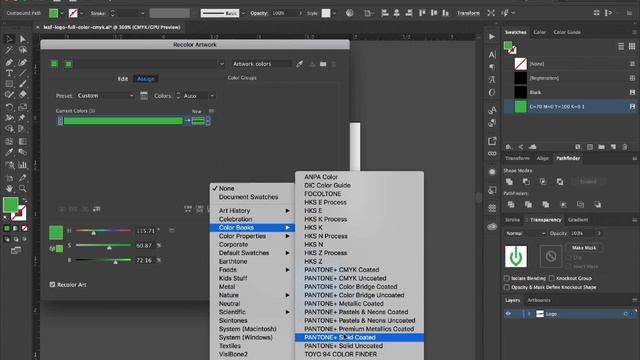Select the Zoom tool

22,188
